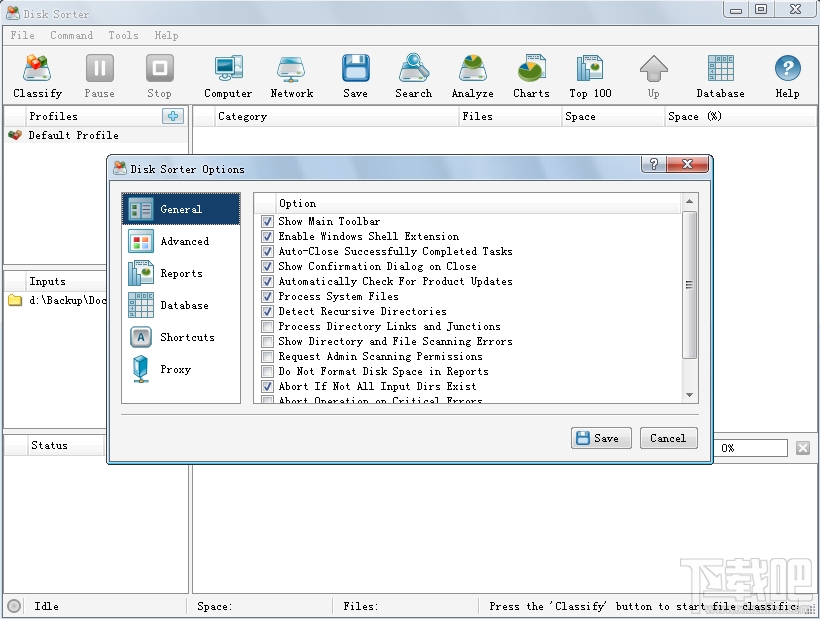Click the Option column header
The width and height of the screenshot is (820, 619).
478,203
